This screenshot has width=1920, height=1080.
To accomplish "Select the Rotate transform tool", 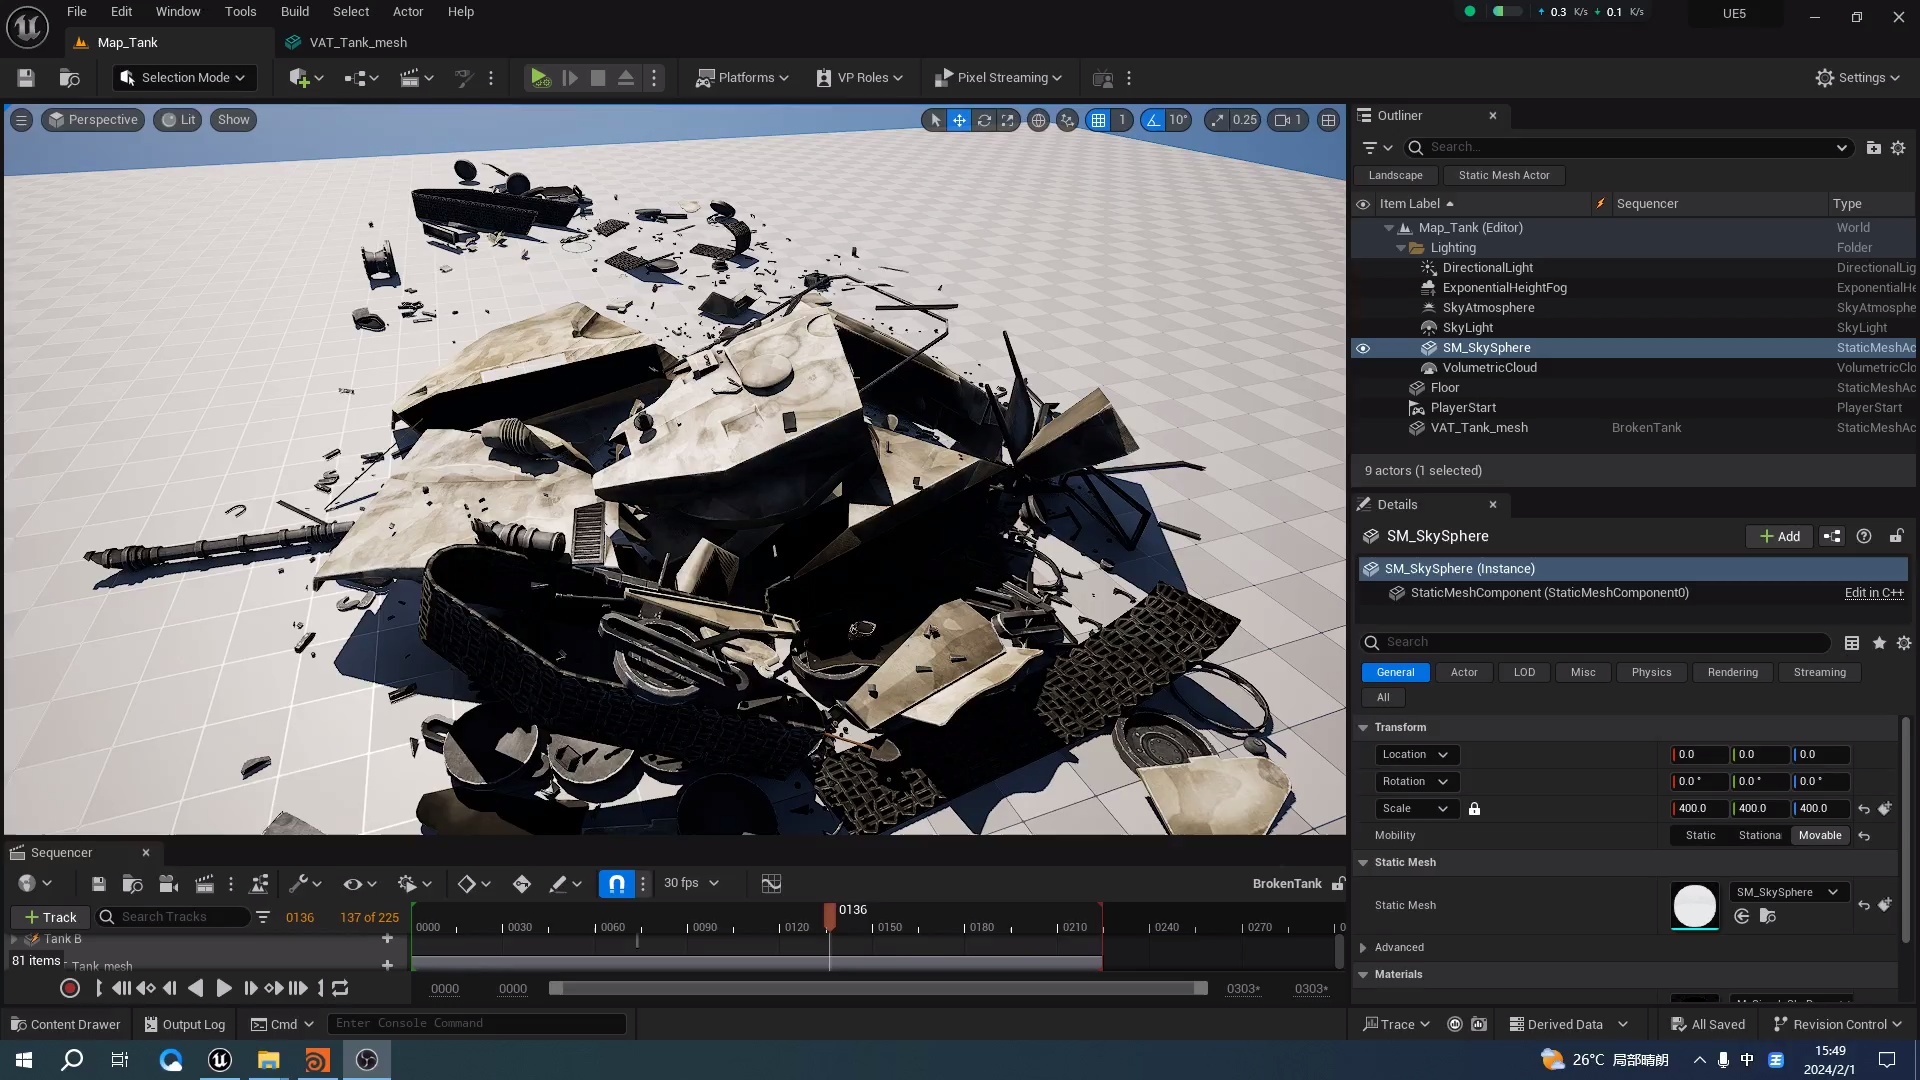I will [984, 119].
